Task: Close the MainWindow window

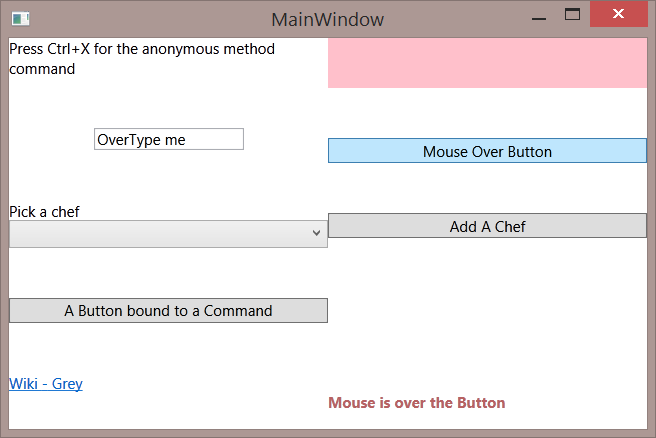Action: pos(618,14)
